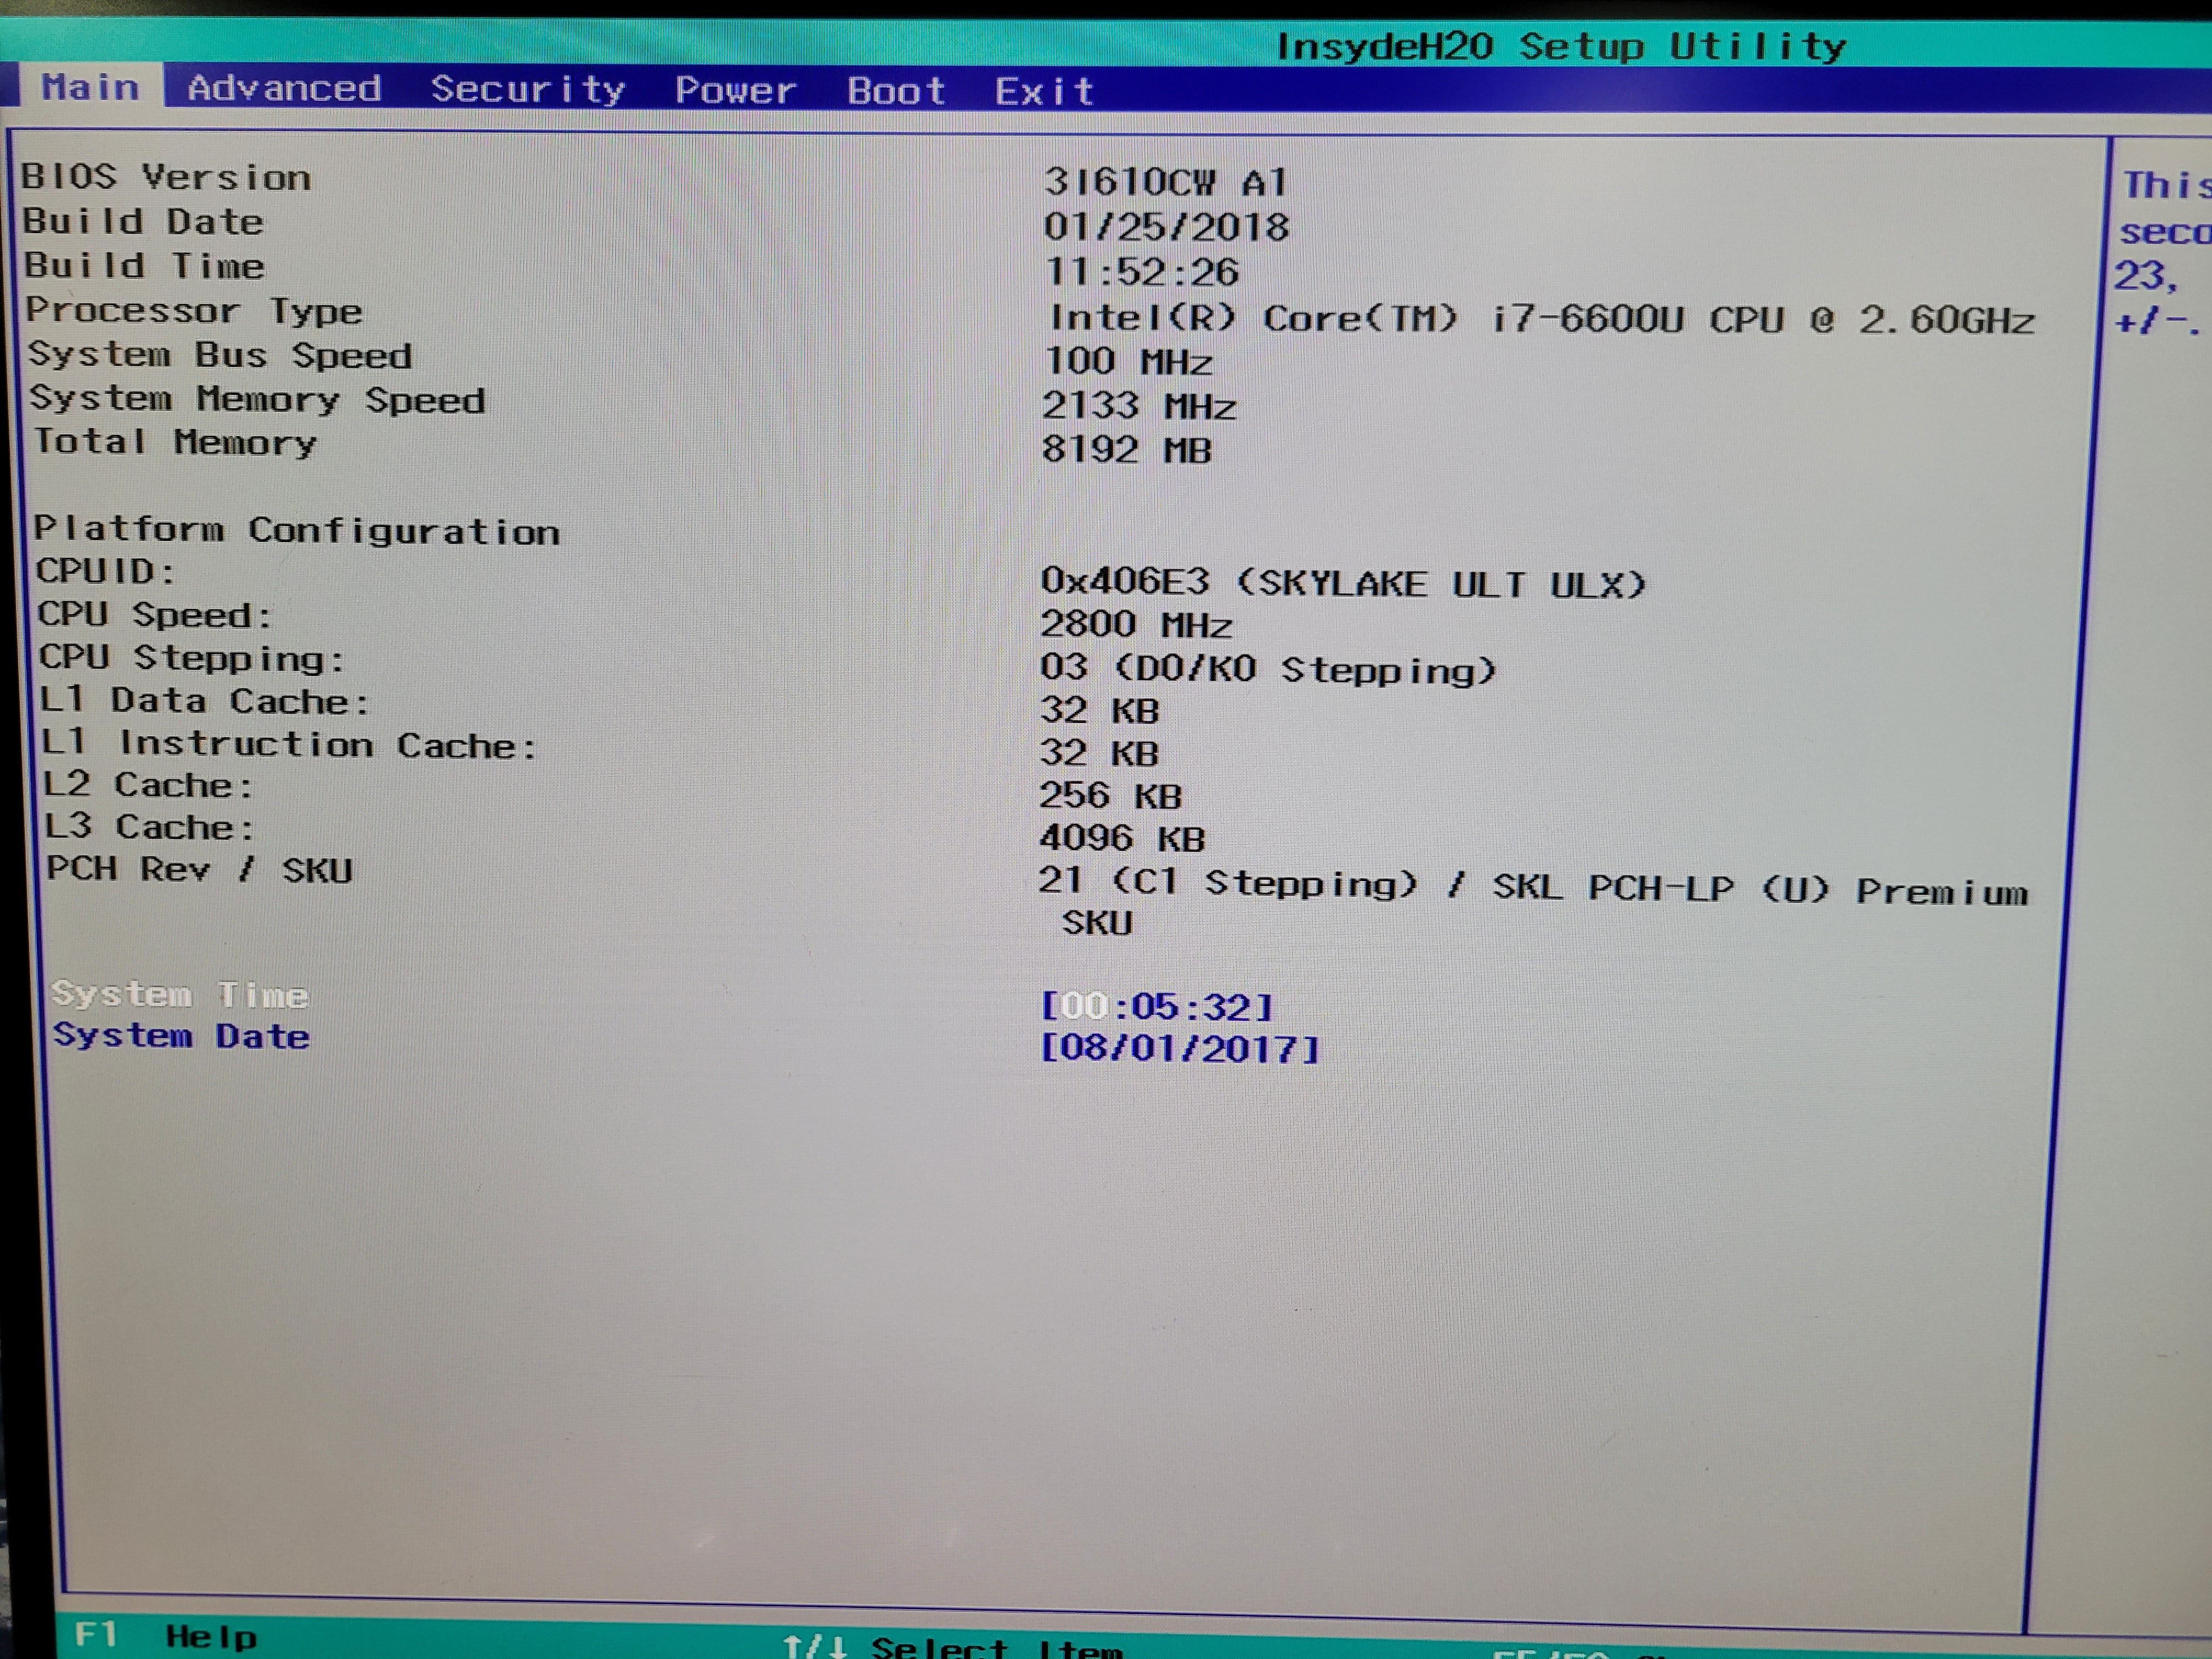Screen dimensions: 2212x1659
Task: Click the L2 Cache label
Action: coord(148,785)
